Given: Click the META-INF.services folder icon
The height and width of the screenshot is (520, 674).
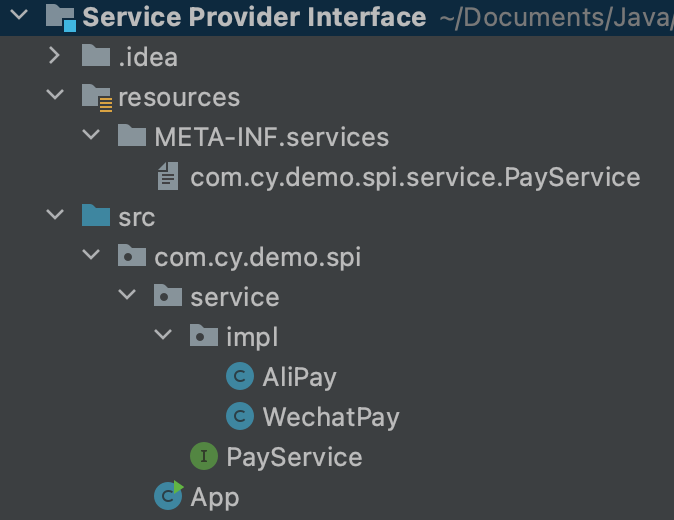Looking at the screenshot, I should pos(132,137).
